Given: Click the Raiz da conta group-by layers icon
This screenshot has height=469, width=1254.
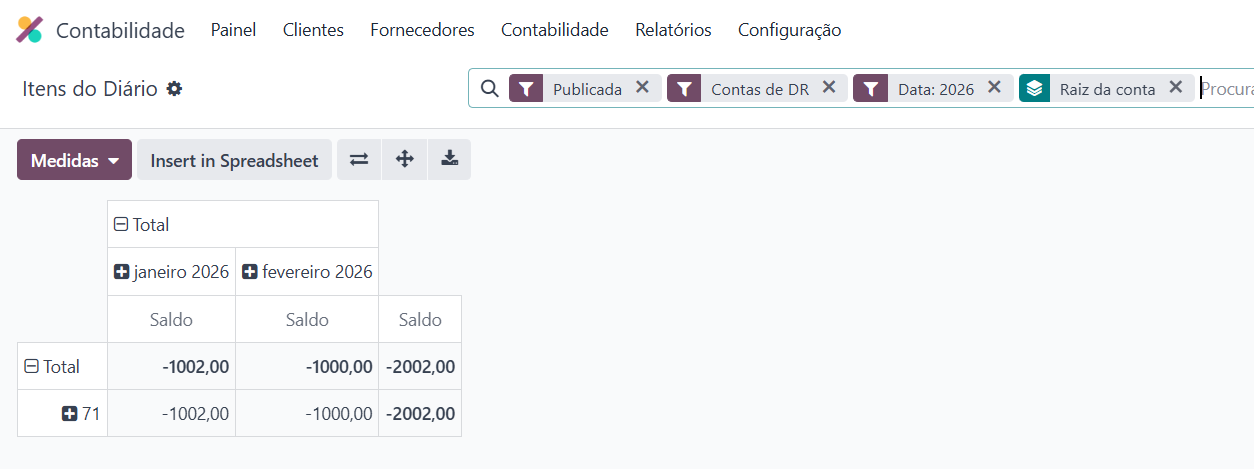Looking at the screenshot, I should pos(1034,89).
